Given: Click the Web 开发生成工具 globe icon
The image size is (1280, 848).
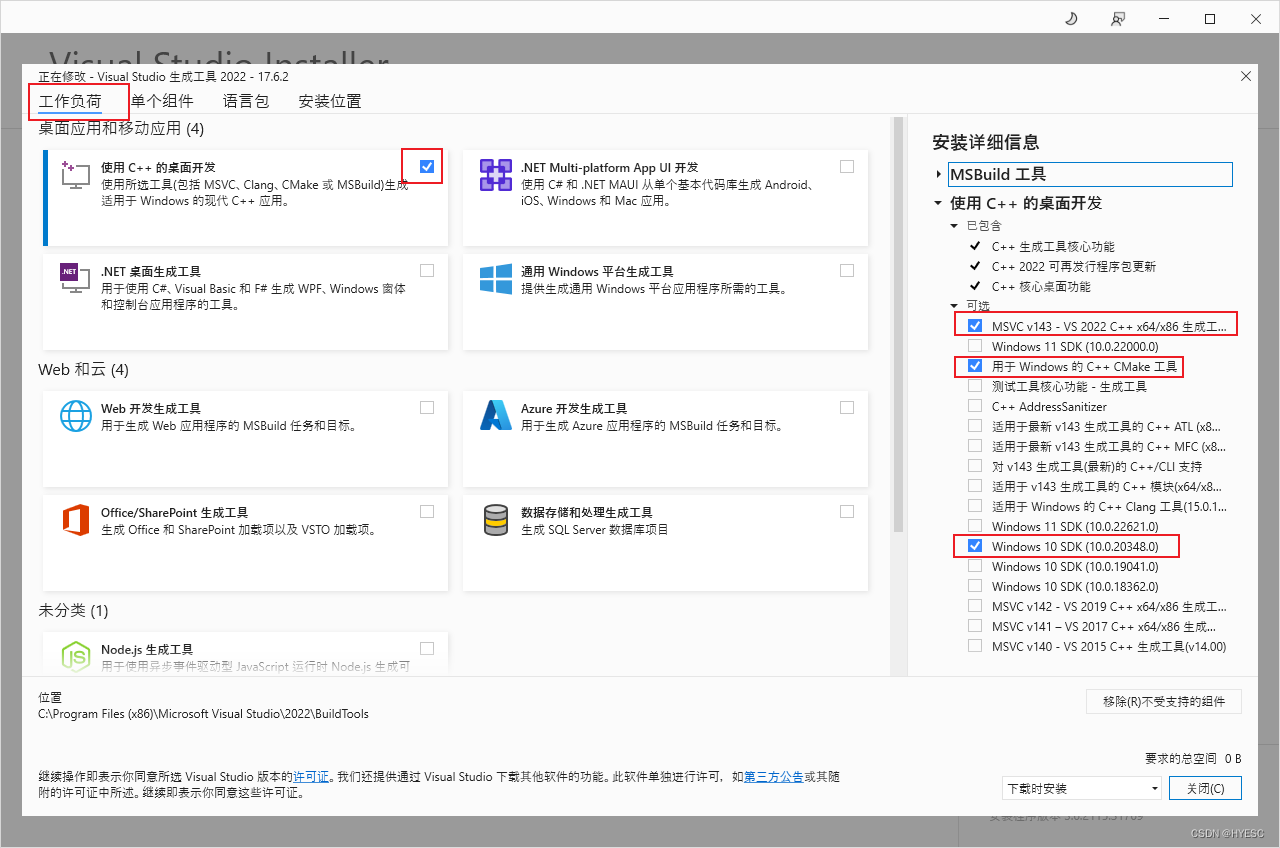Looking at the screenshot, I should coord(74,415).
